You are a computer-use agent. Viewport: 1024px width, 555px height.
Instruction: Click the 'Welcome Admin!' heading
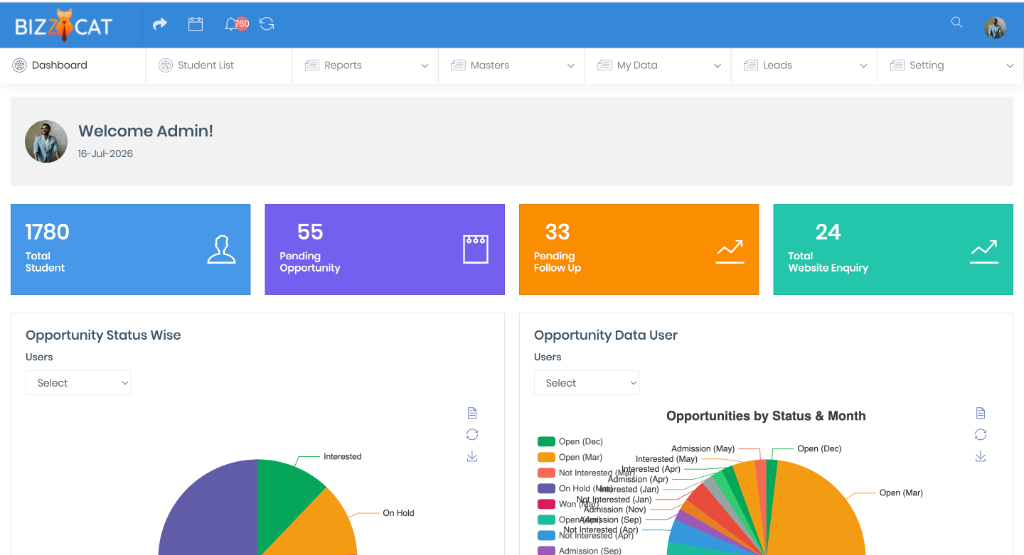point(146,131)
